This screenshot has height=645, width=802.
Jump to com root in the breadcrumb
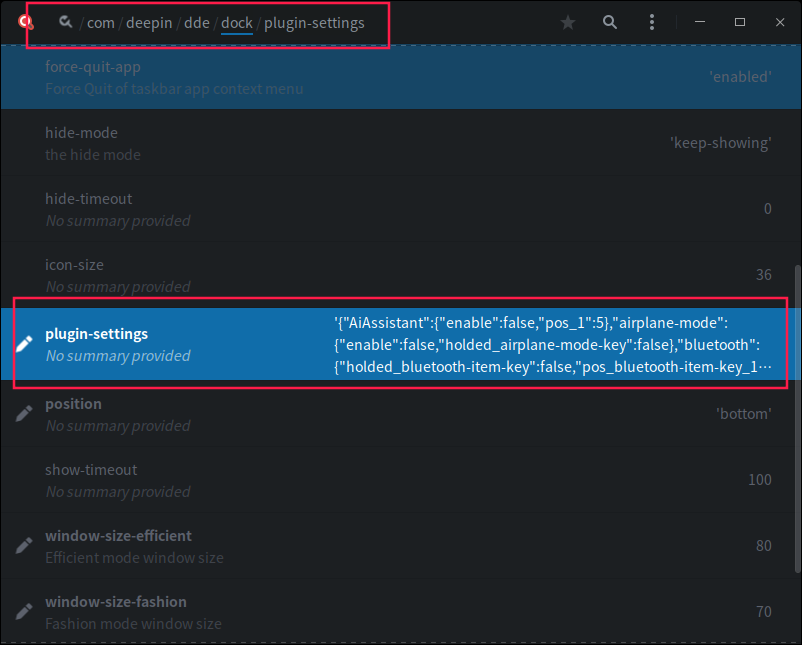pyautogui.click(x=101, y=22)
